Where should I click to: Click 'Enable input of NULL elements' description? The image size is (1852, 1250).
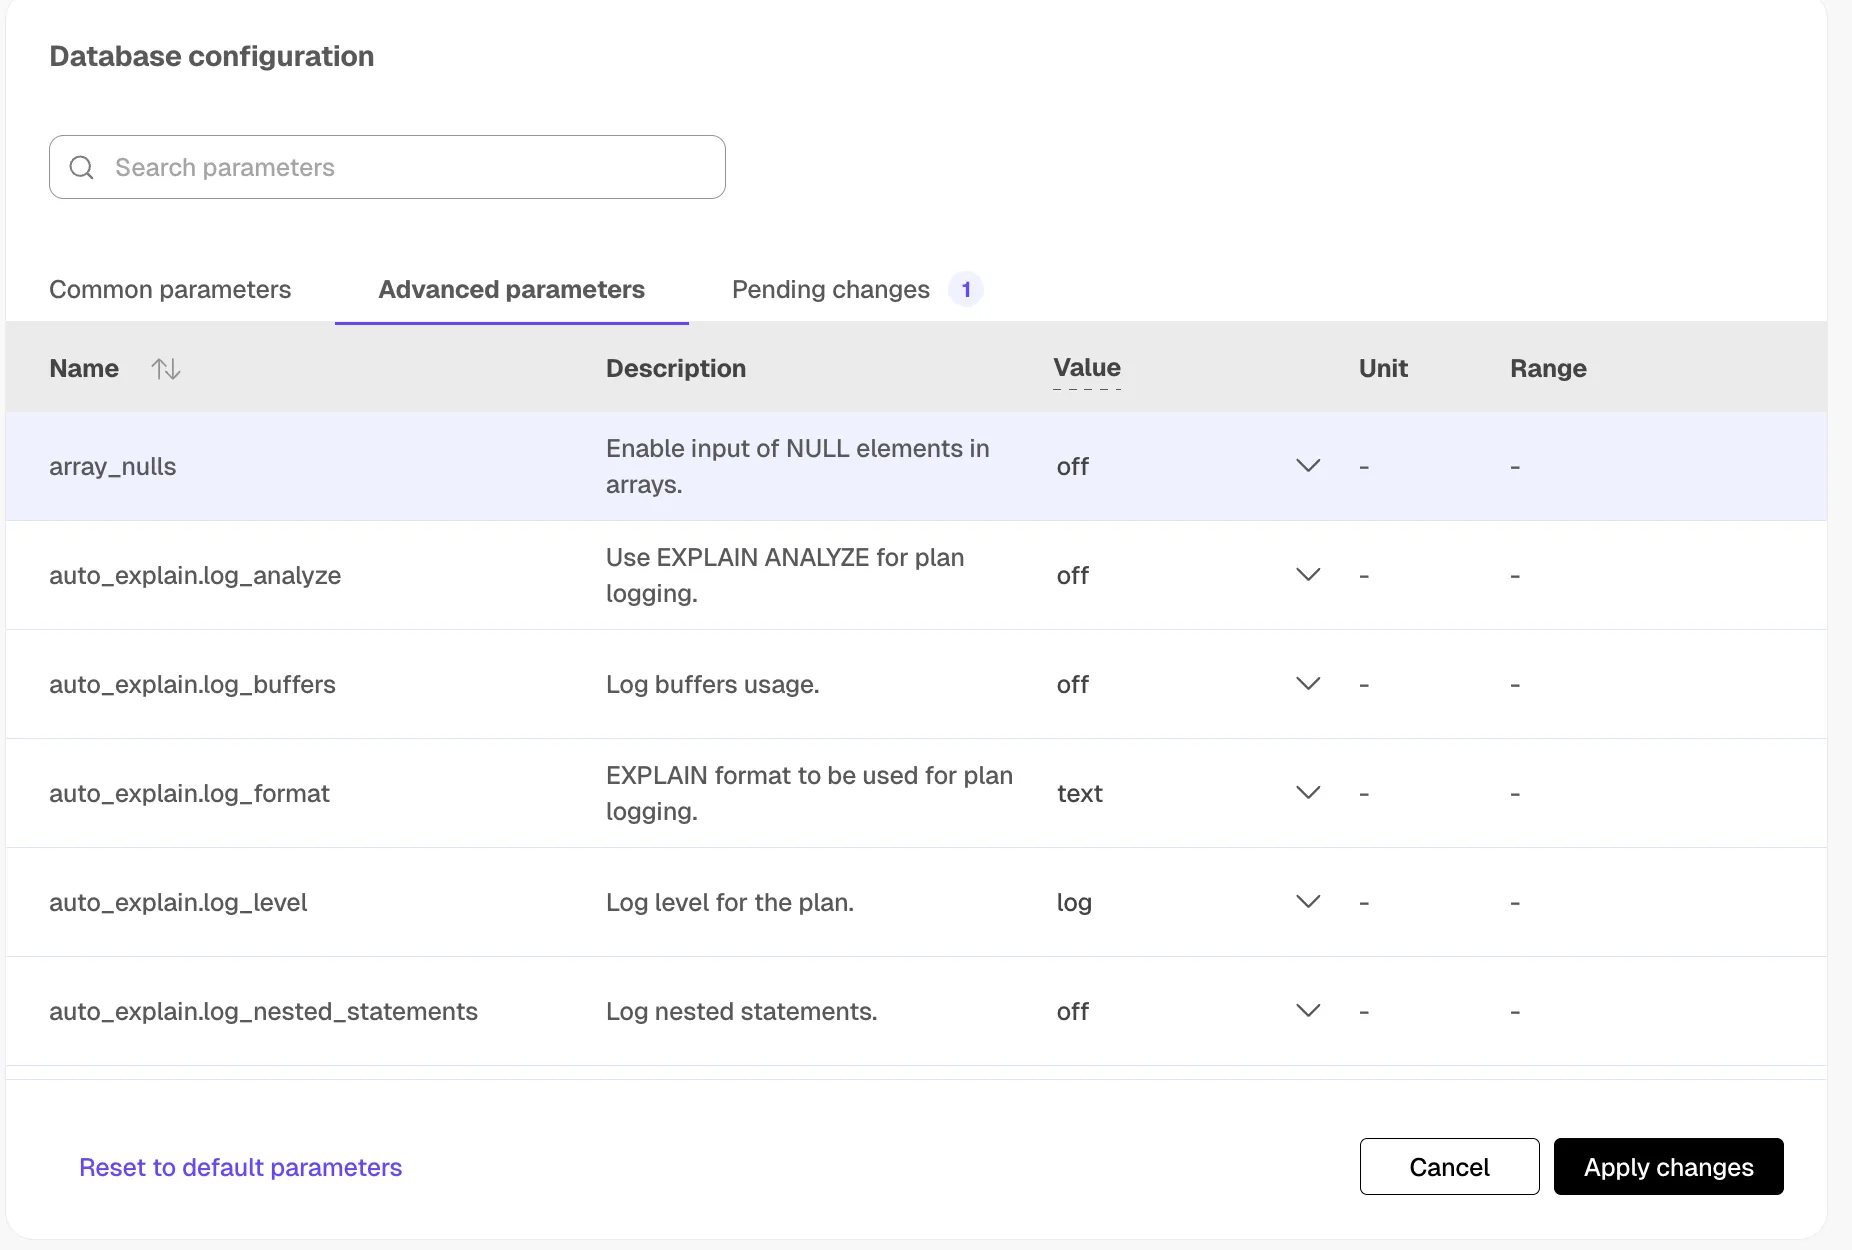[x=798, y=466]
